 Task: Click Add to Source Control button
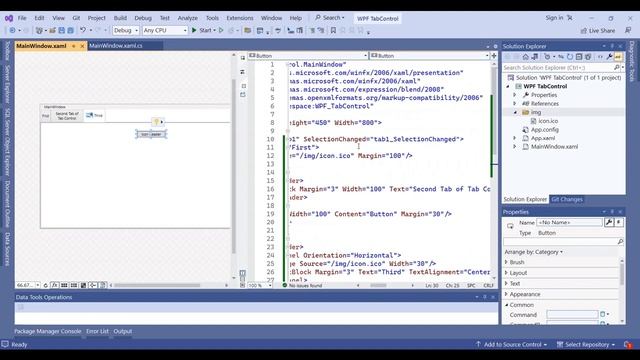pos(511,344)
